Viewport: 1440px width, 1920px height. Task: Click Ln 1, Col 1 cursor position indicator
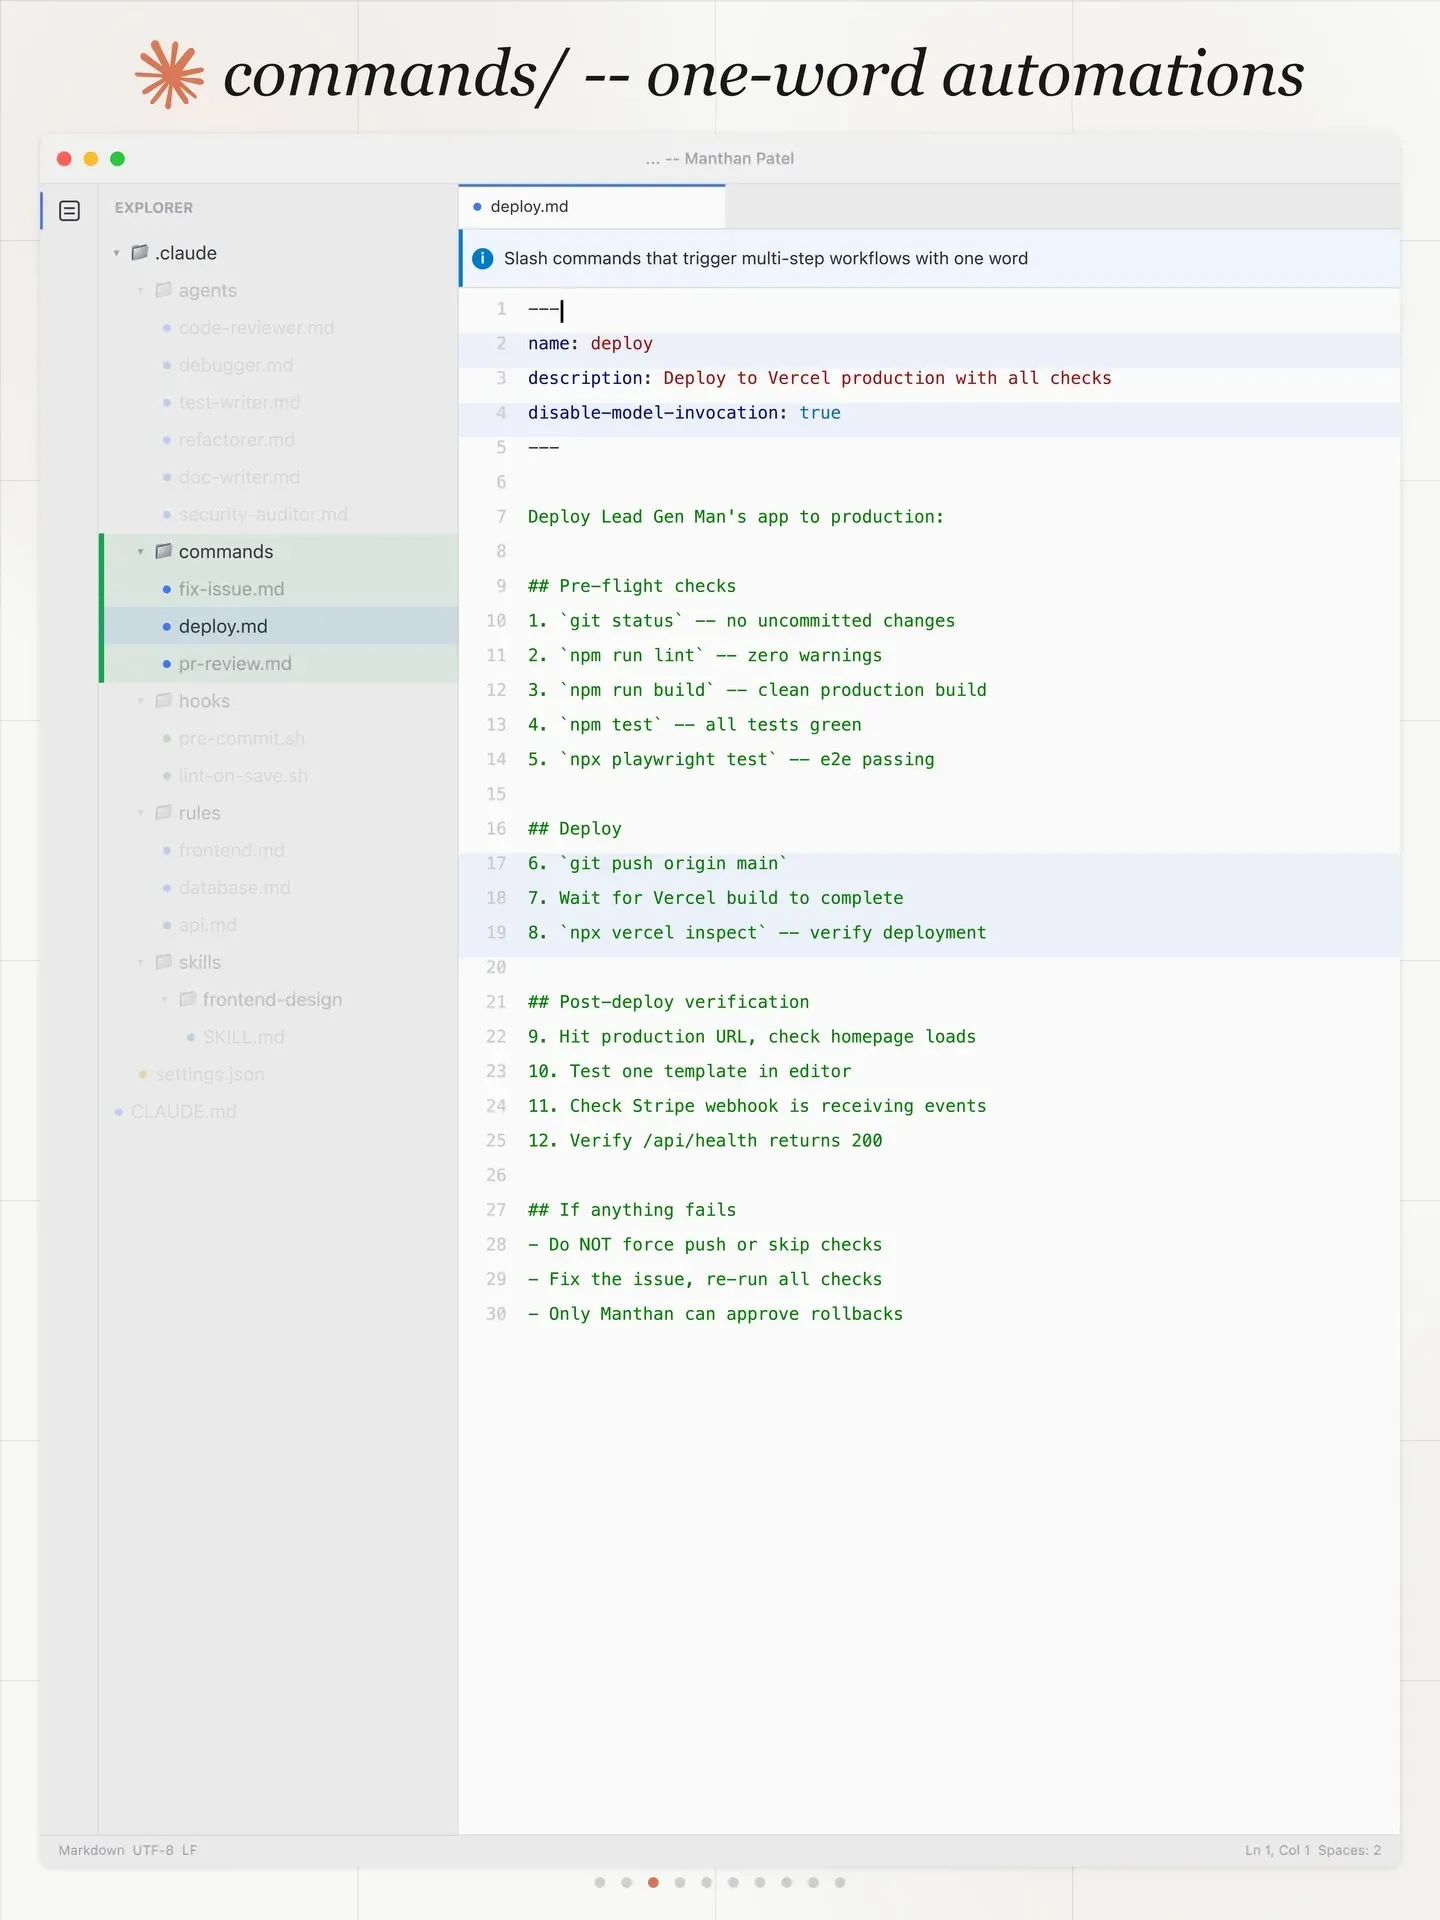click(x=1277, y=1850)
